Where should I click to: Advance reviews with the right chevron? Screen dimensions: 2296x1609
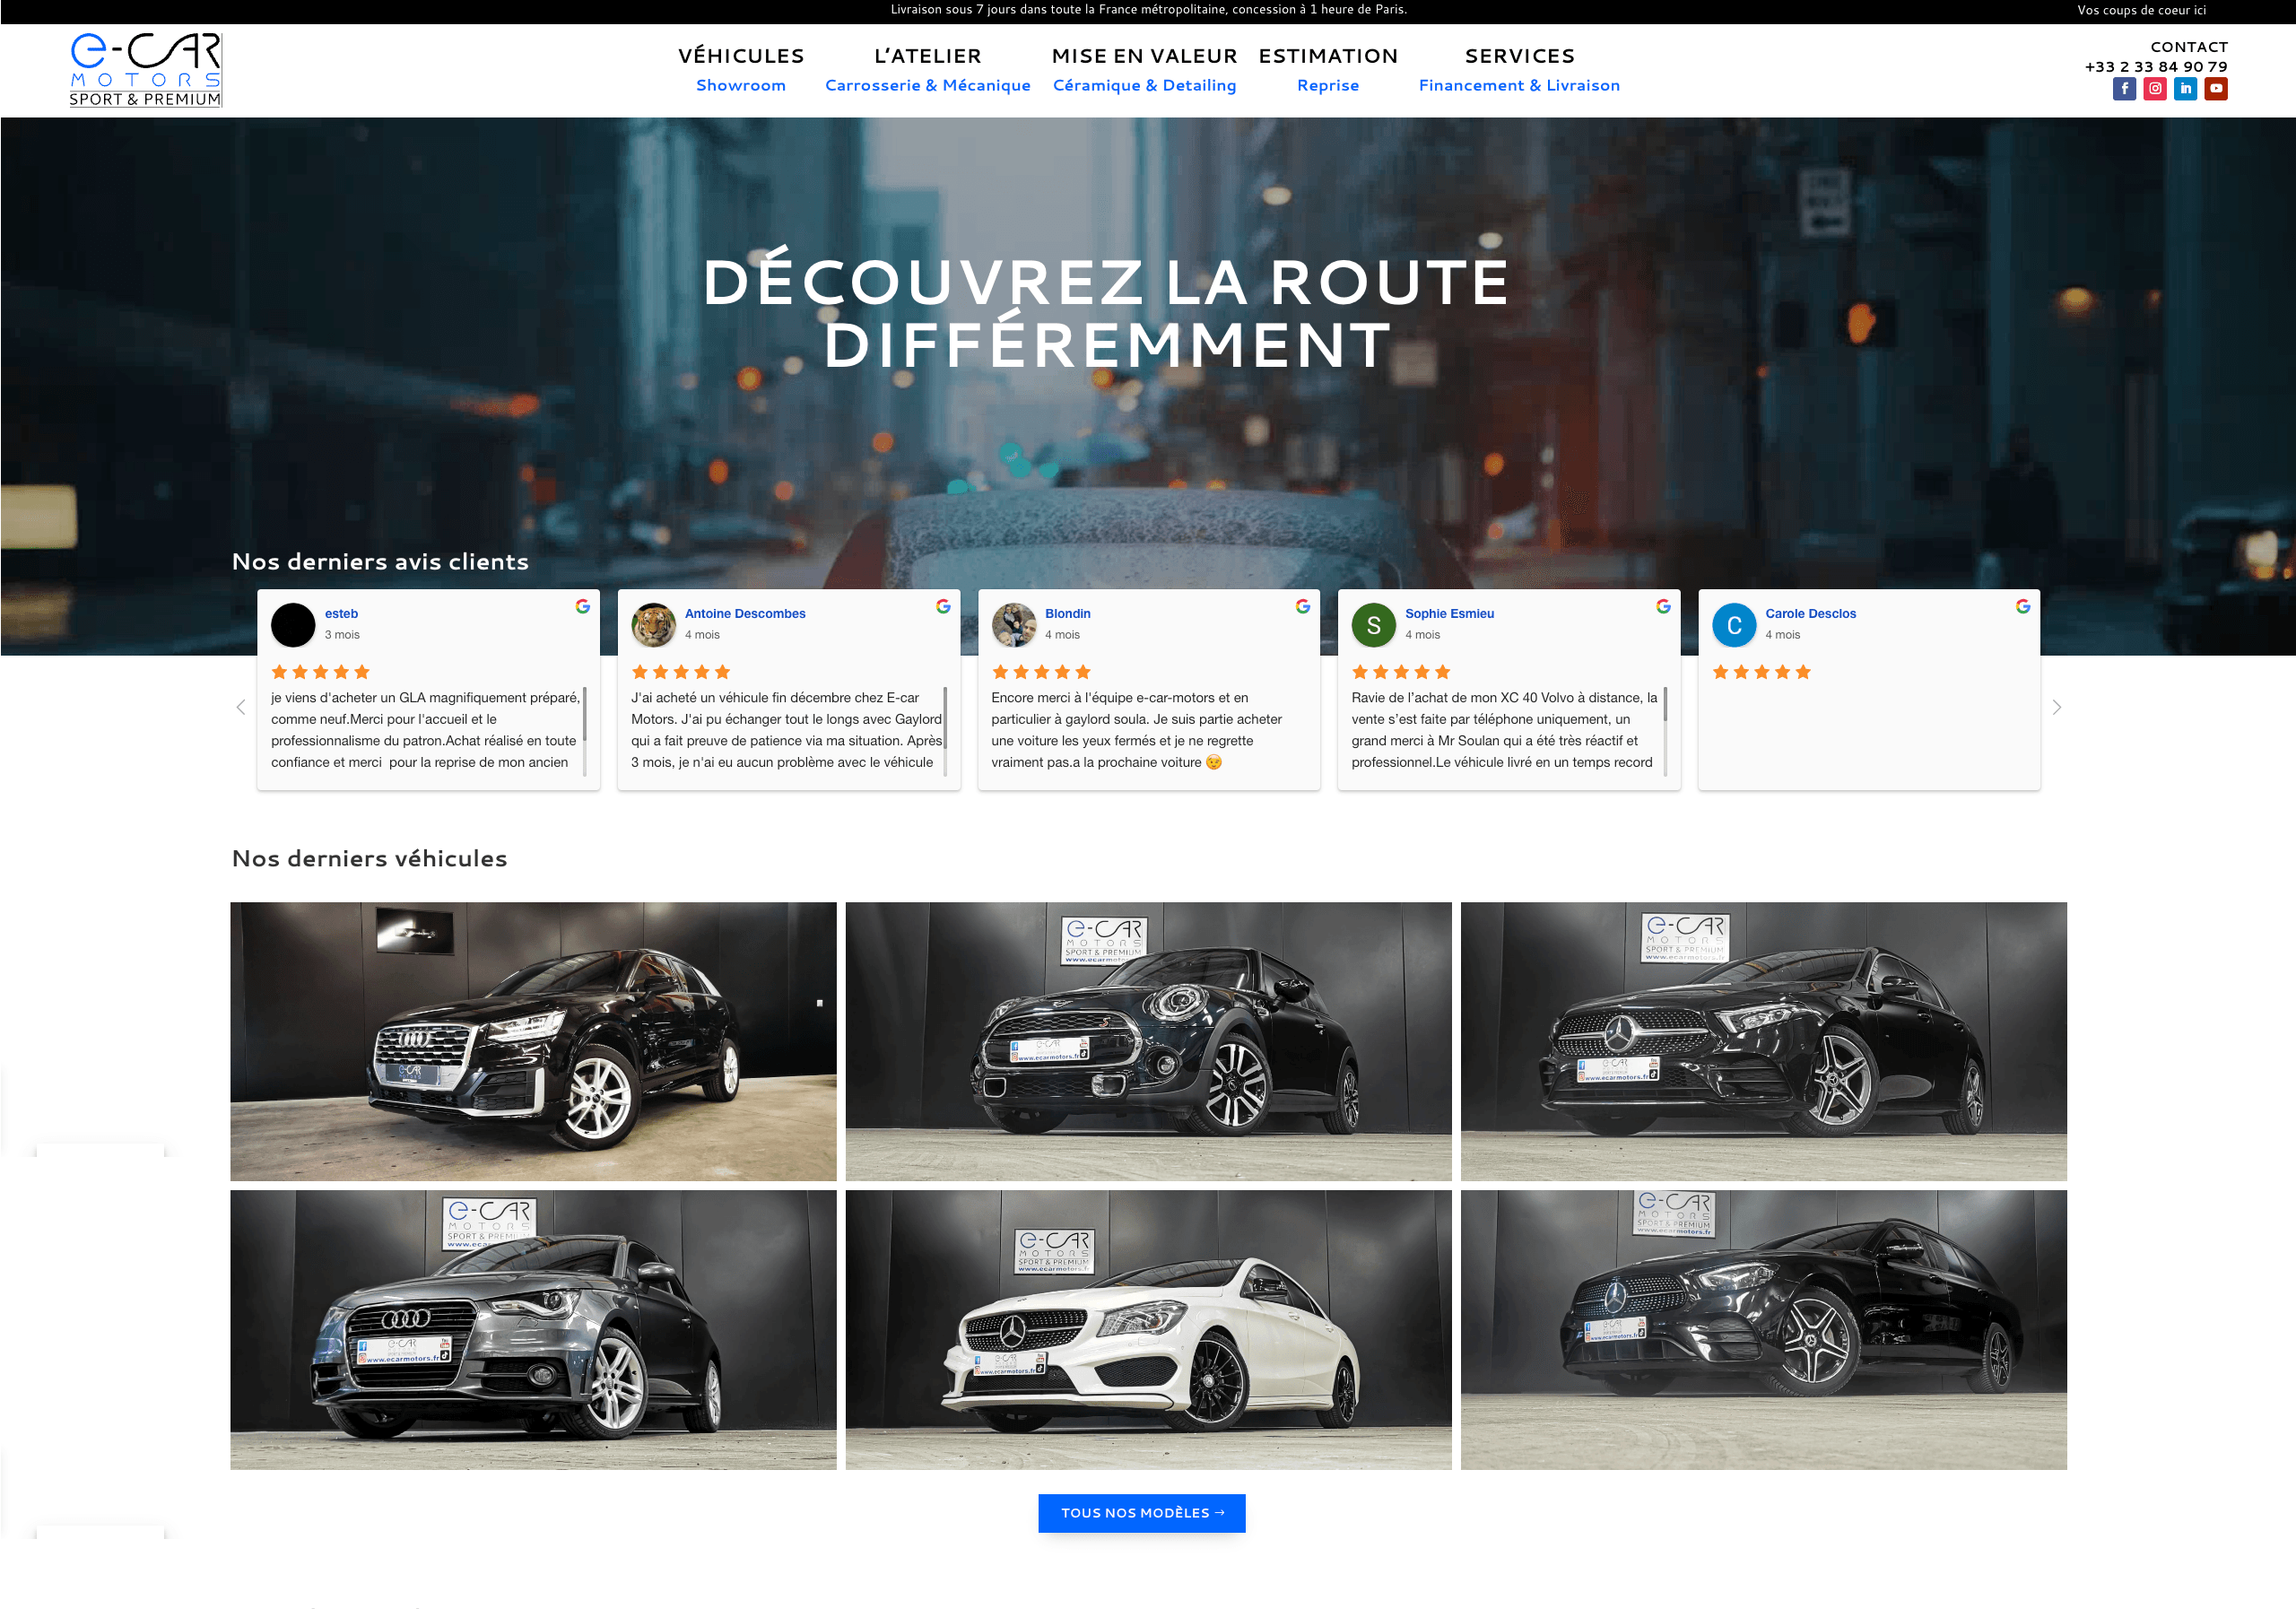[2057, 707]
